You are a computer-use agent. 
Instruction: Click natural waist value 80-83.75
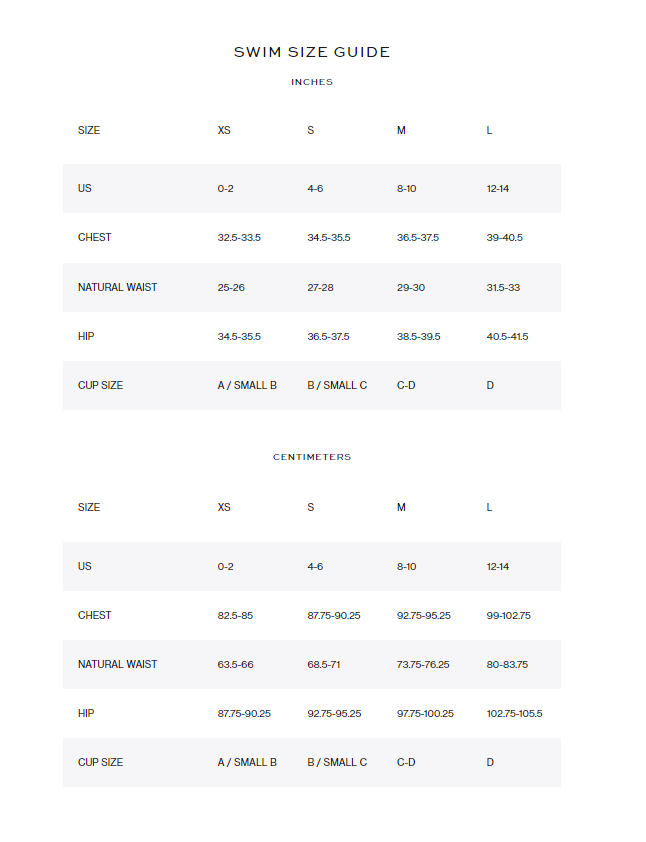(x=507, y=664)
